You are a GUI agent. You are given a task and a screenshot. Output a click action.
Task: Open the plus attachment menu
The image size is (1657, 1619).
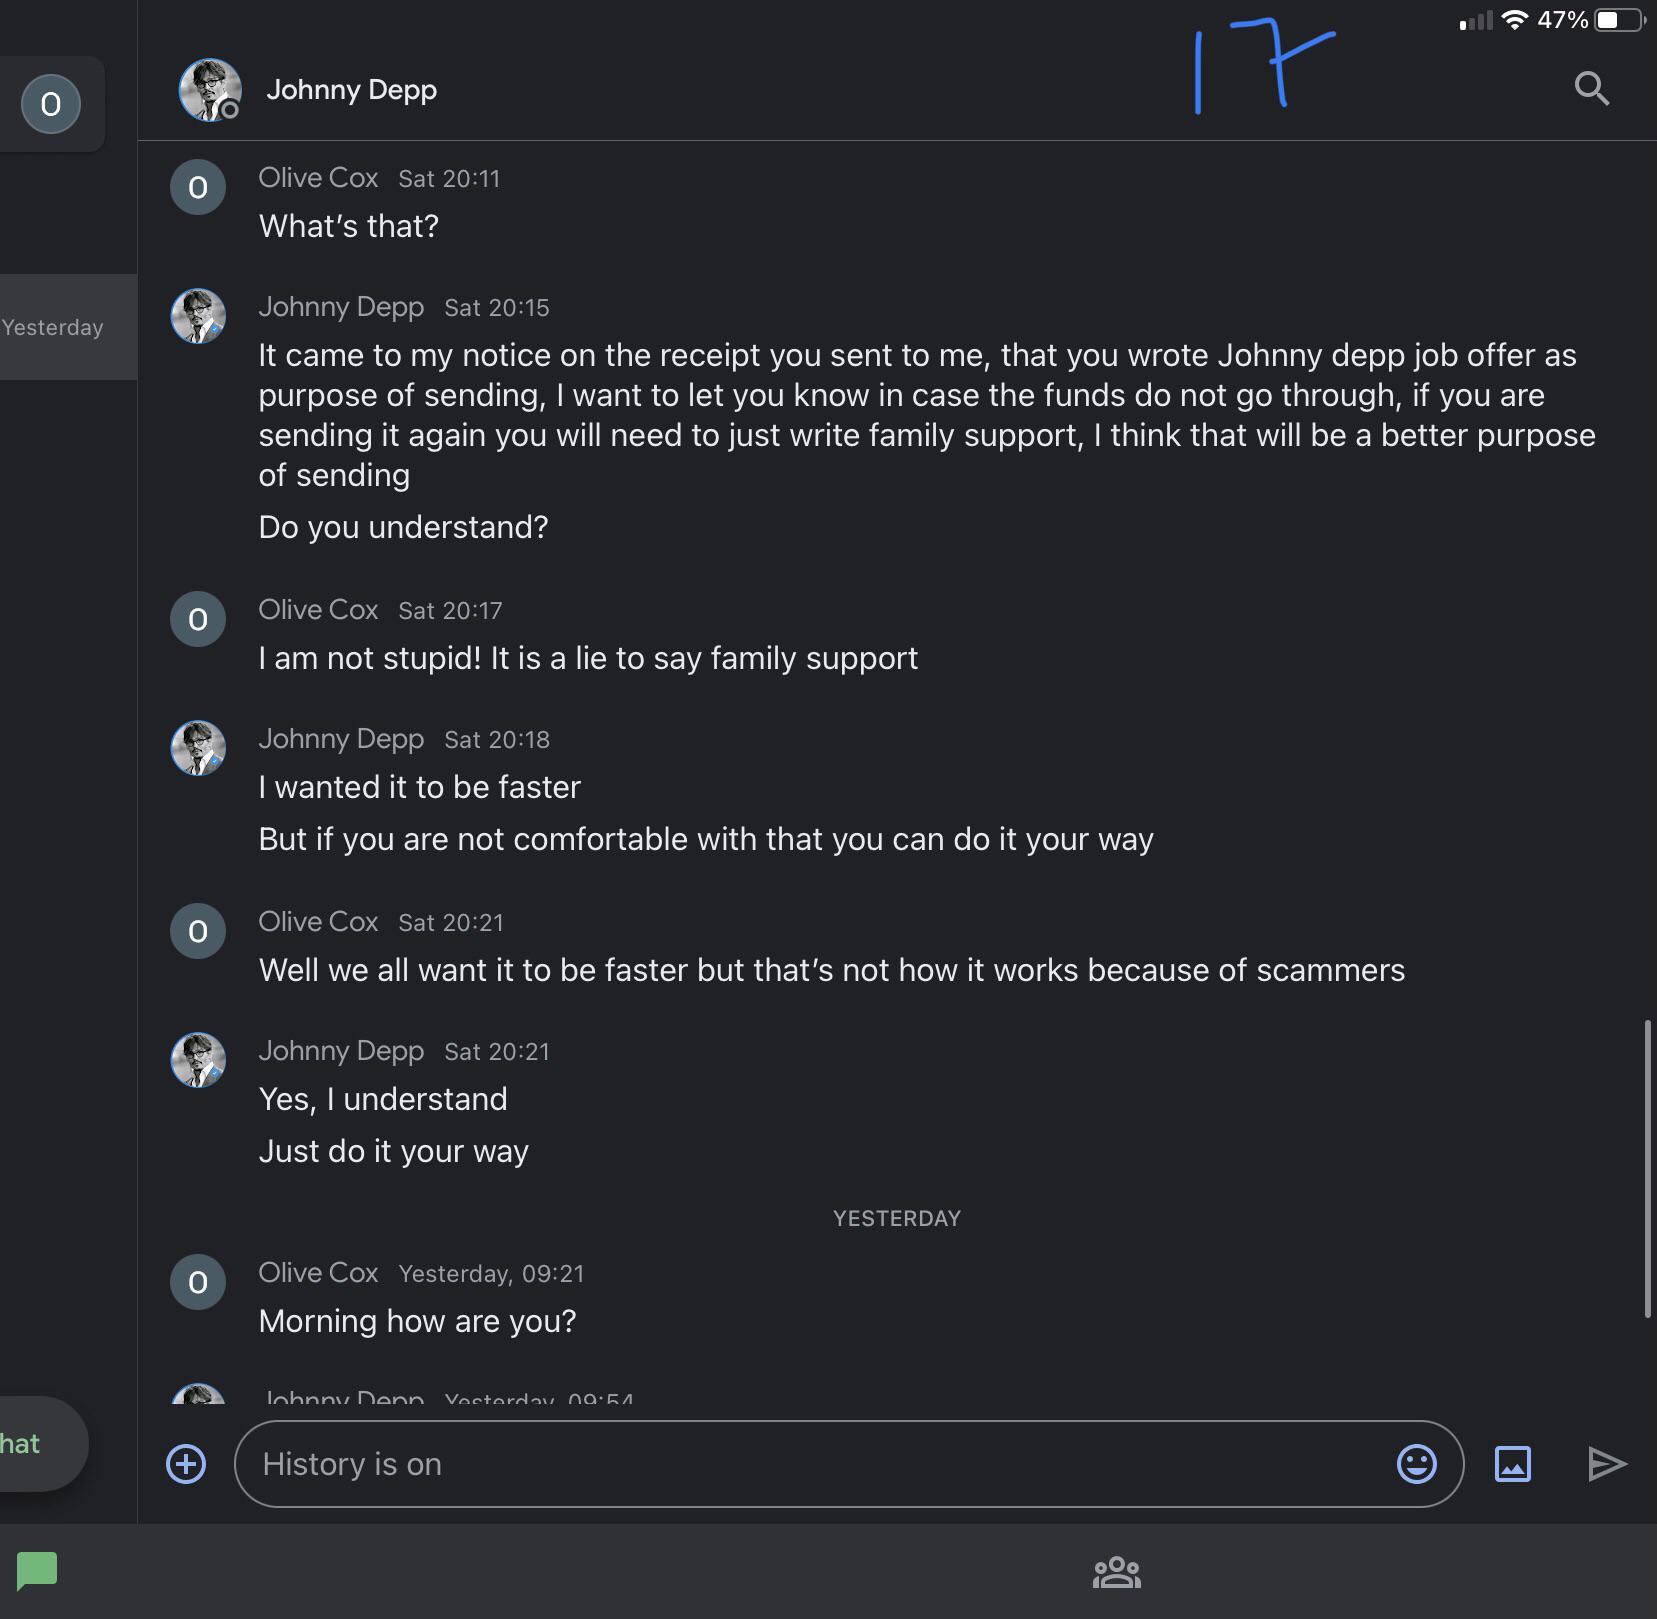(186, 1464)
